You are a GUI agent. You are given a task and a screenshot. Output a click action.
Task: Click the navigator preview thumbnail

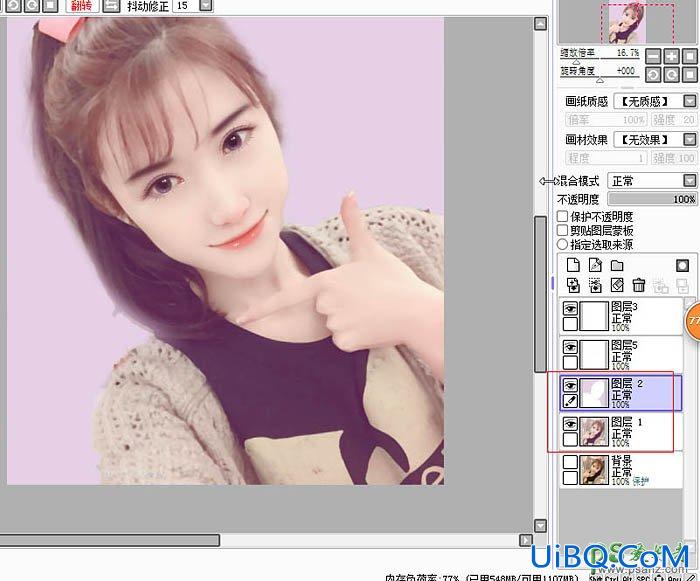pos(627,21)
